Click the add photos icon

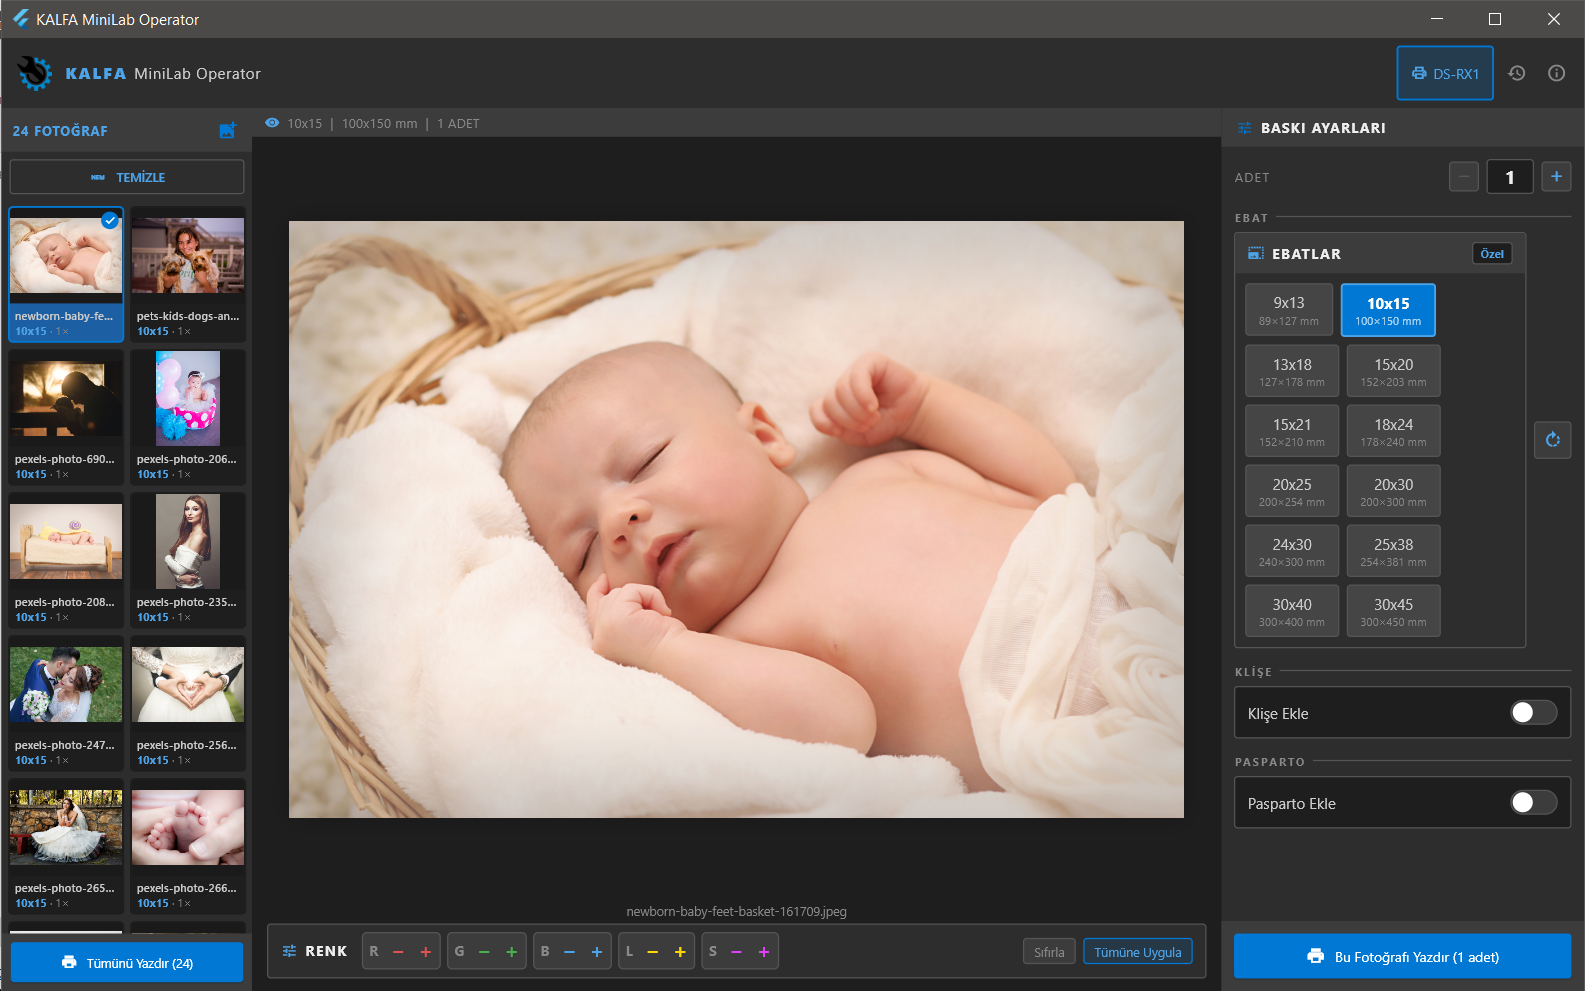(x=228, y=131)
